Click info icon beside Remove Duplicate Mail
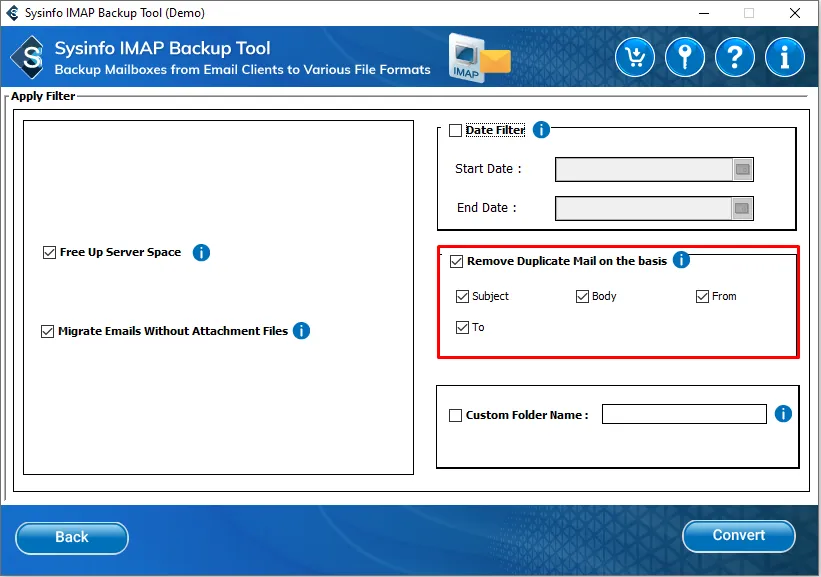The width and height of the screenshot is (821, 577). point(681,259)
